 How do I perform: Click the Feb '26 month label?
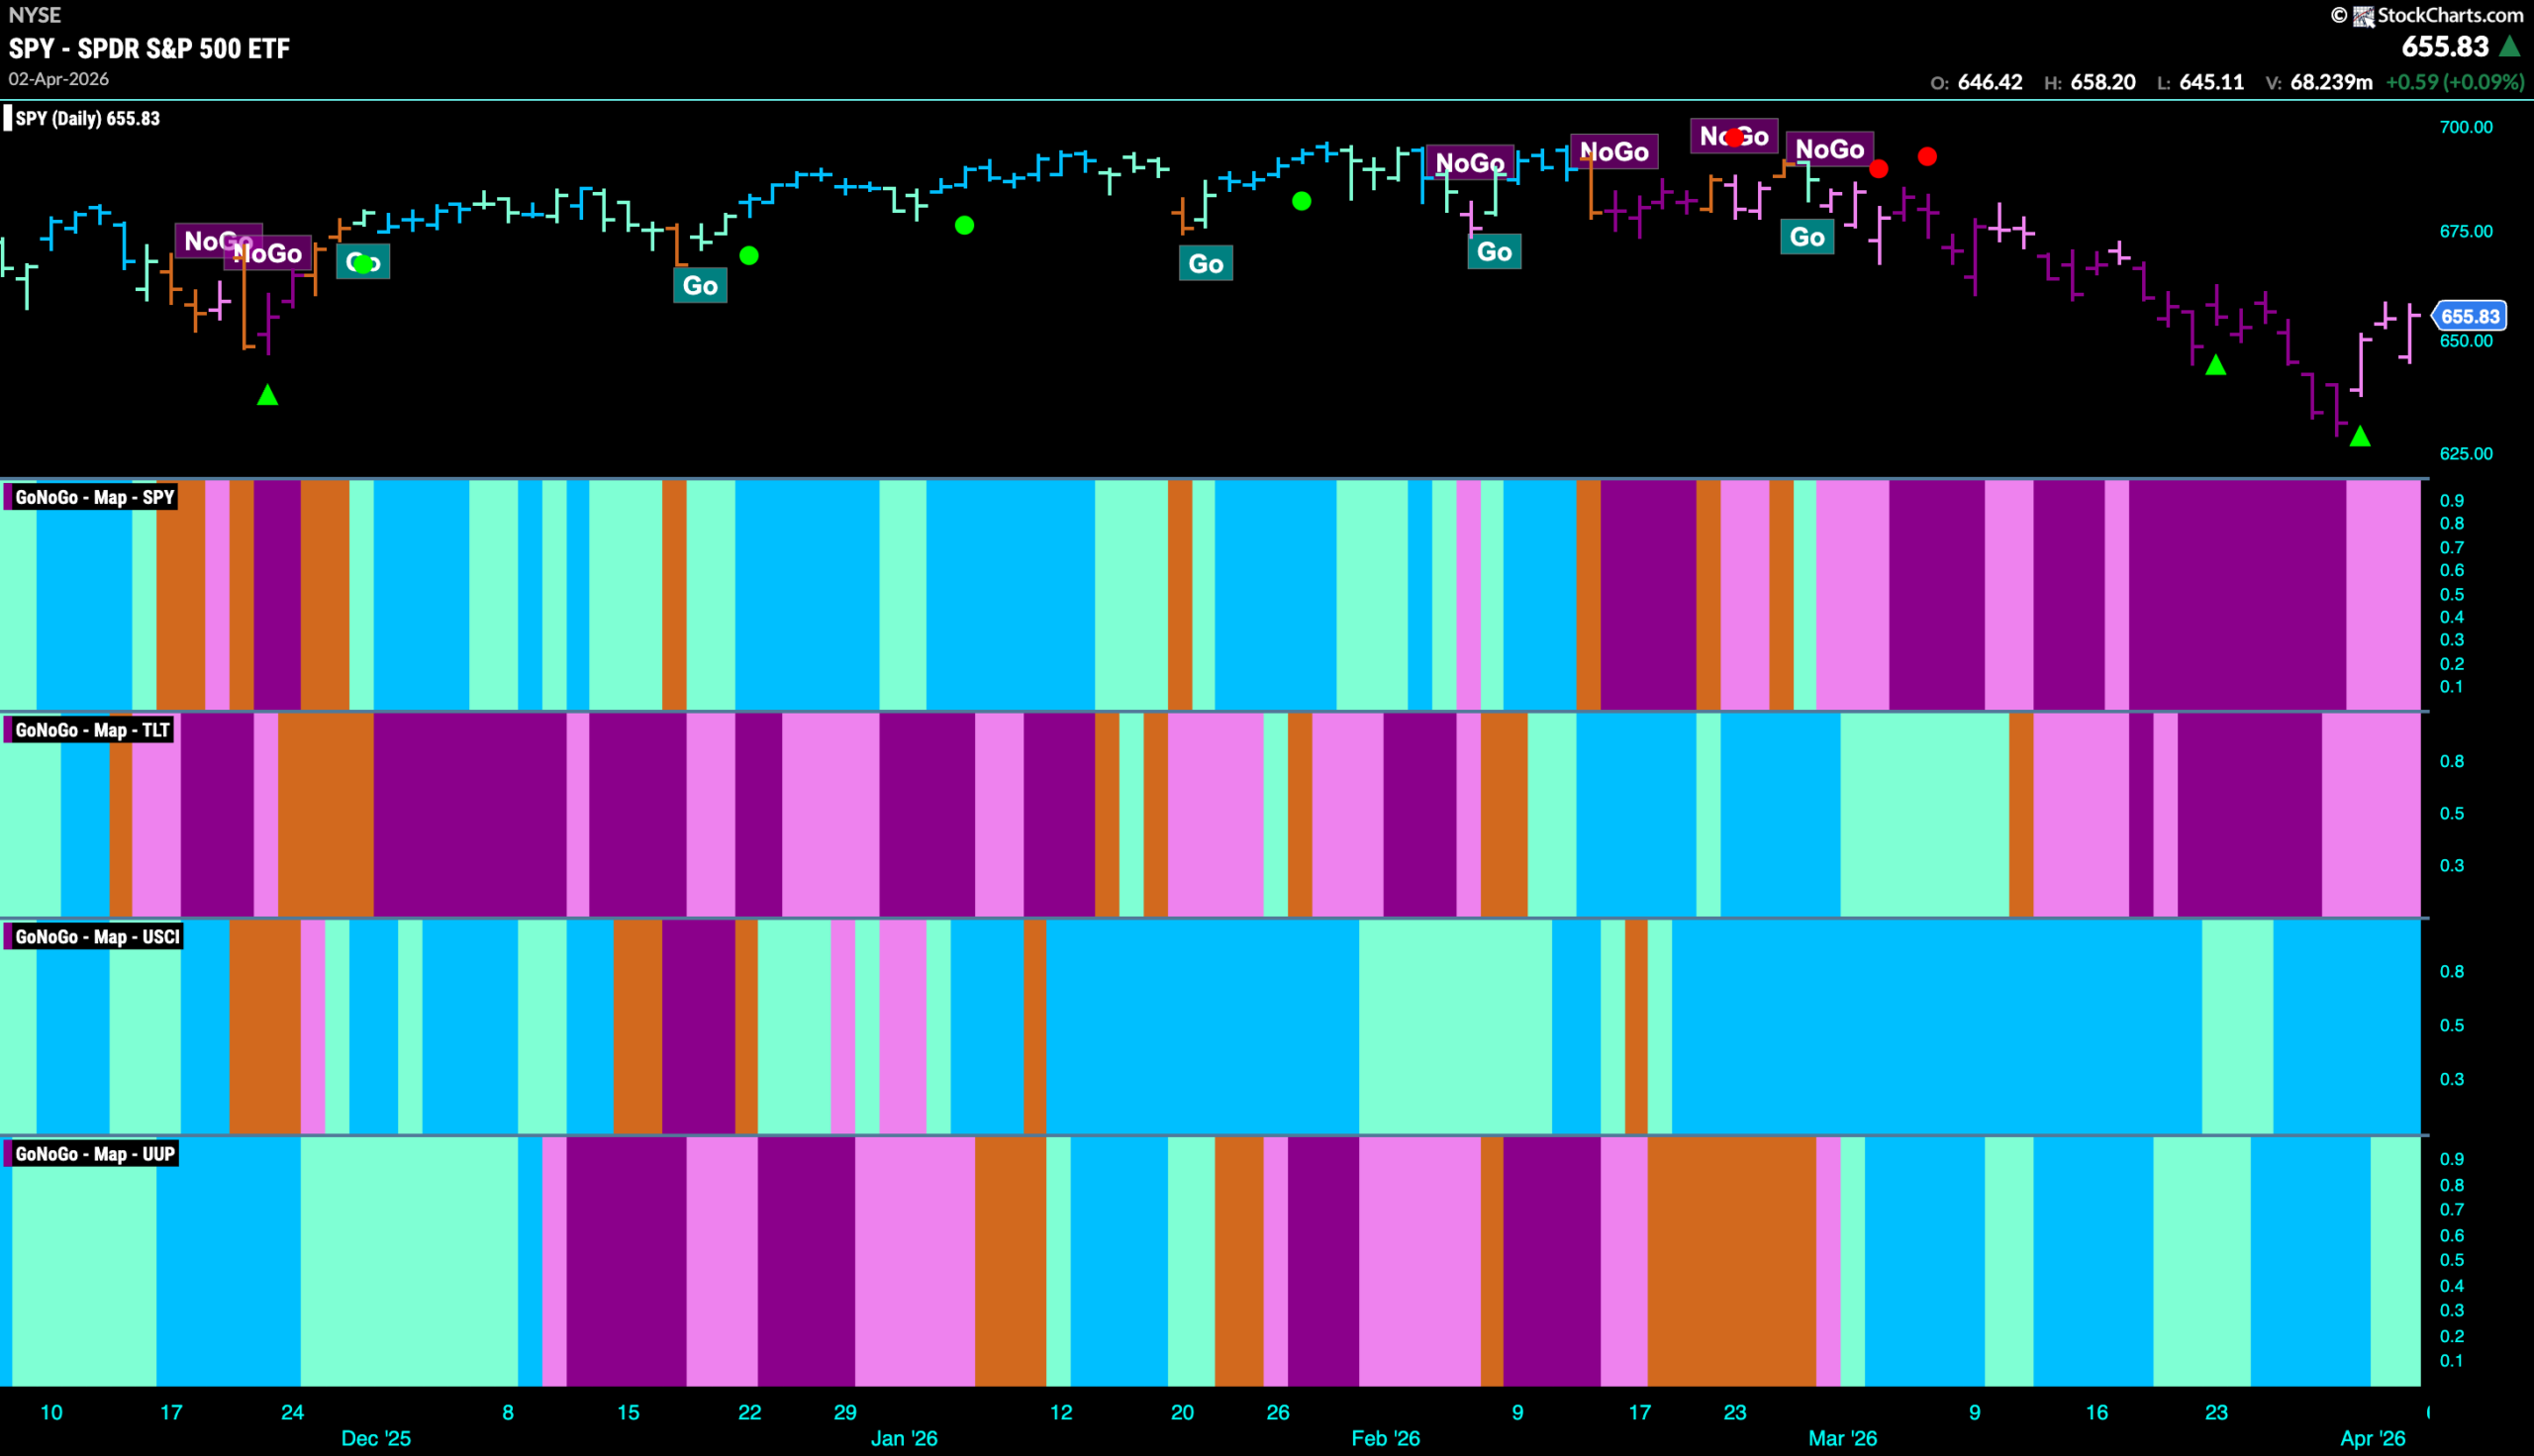(x=1386, y=1438)
